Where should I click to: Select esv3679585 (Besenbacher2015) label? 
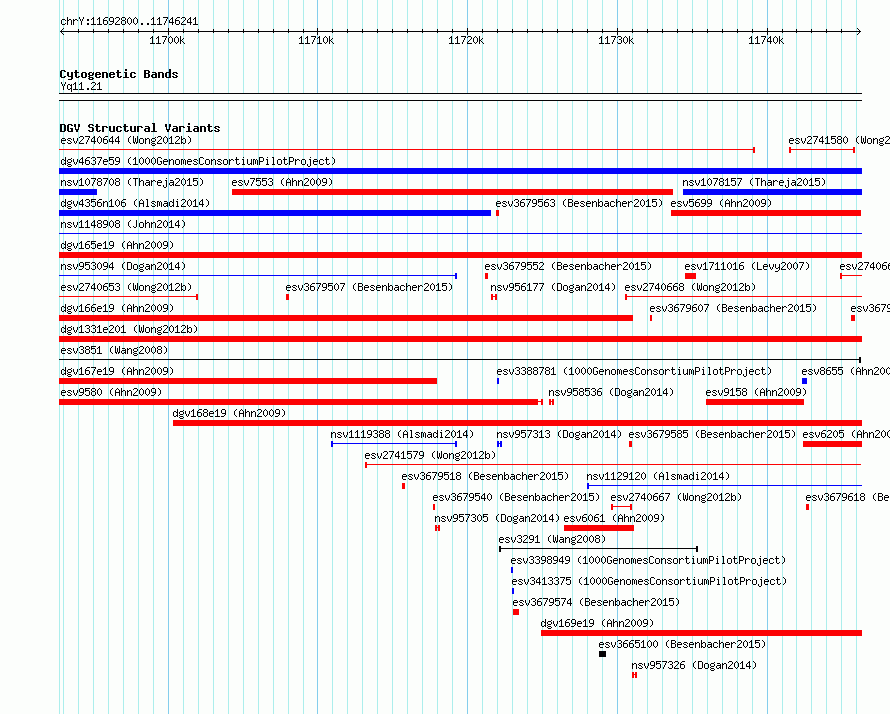click(712, 434)
